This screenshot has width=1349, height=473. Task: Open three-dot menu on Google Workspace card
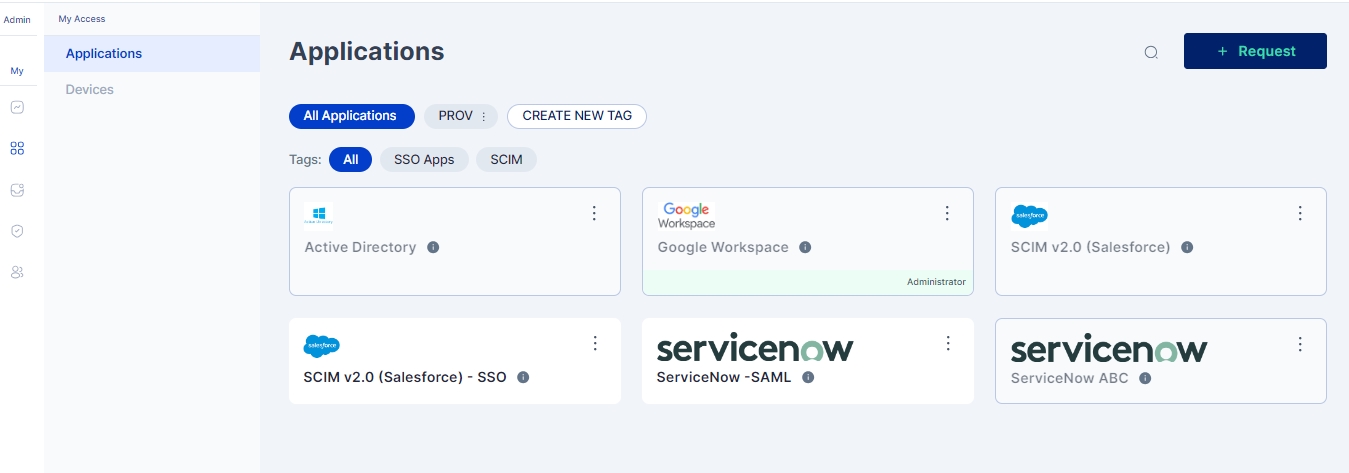(x=948, y=213)
